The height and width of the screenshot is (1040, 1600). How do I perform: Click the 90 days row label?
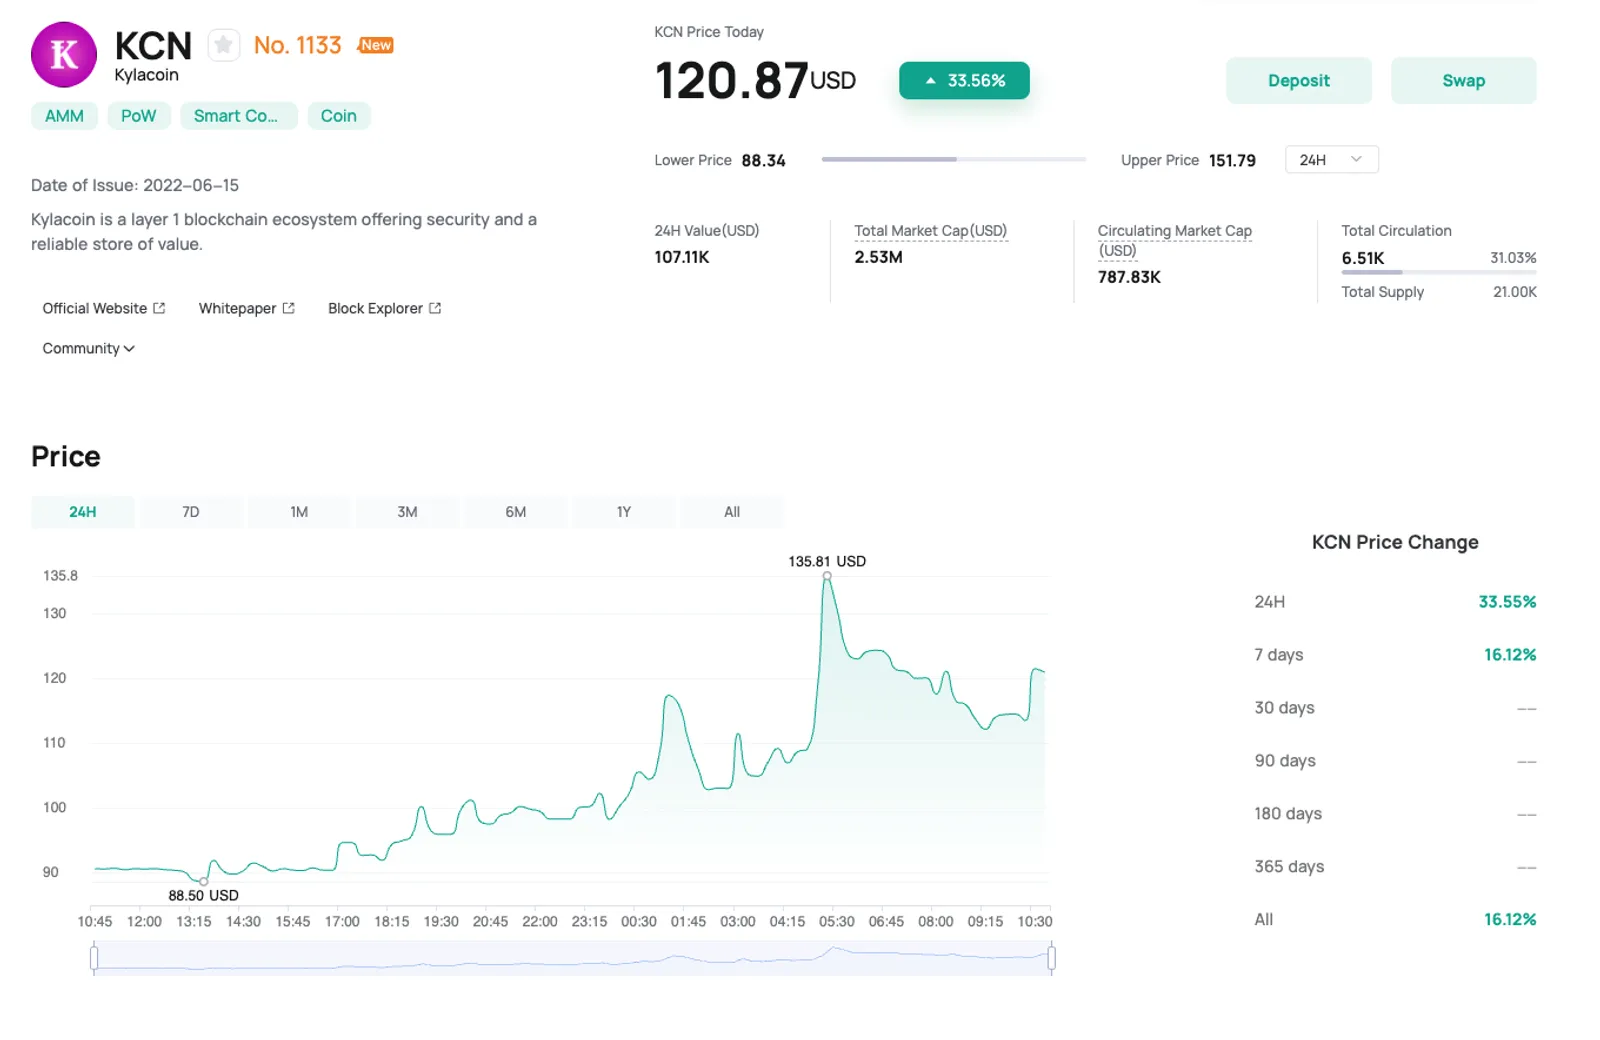coord(1285,761)
